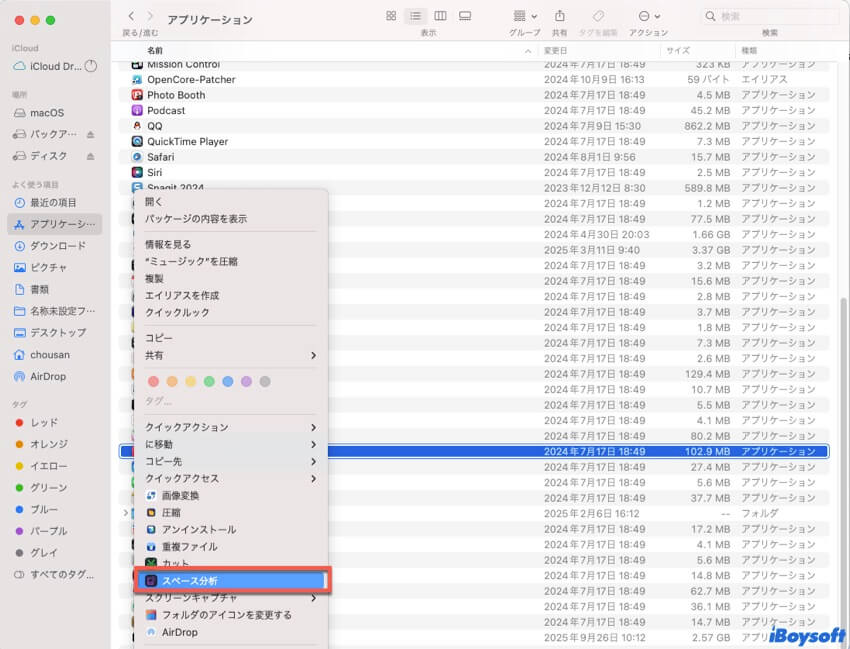Eject the ディスク volume in sidebar
The height and width of the screenshot is (649, 850).
(x=90, y=156)
